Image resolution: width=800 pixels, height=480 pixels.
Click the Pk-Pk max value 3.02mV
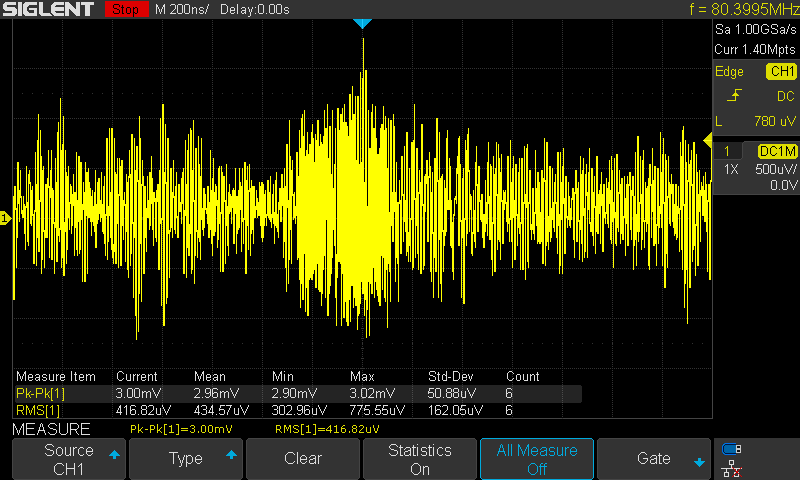point(372,394)
